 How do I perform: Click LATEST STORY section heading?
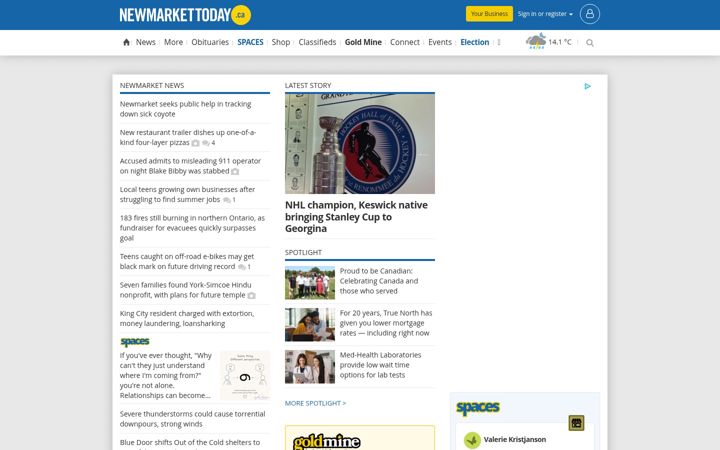[308, 85]
